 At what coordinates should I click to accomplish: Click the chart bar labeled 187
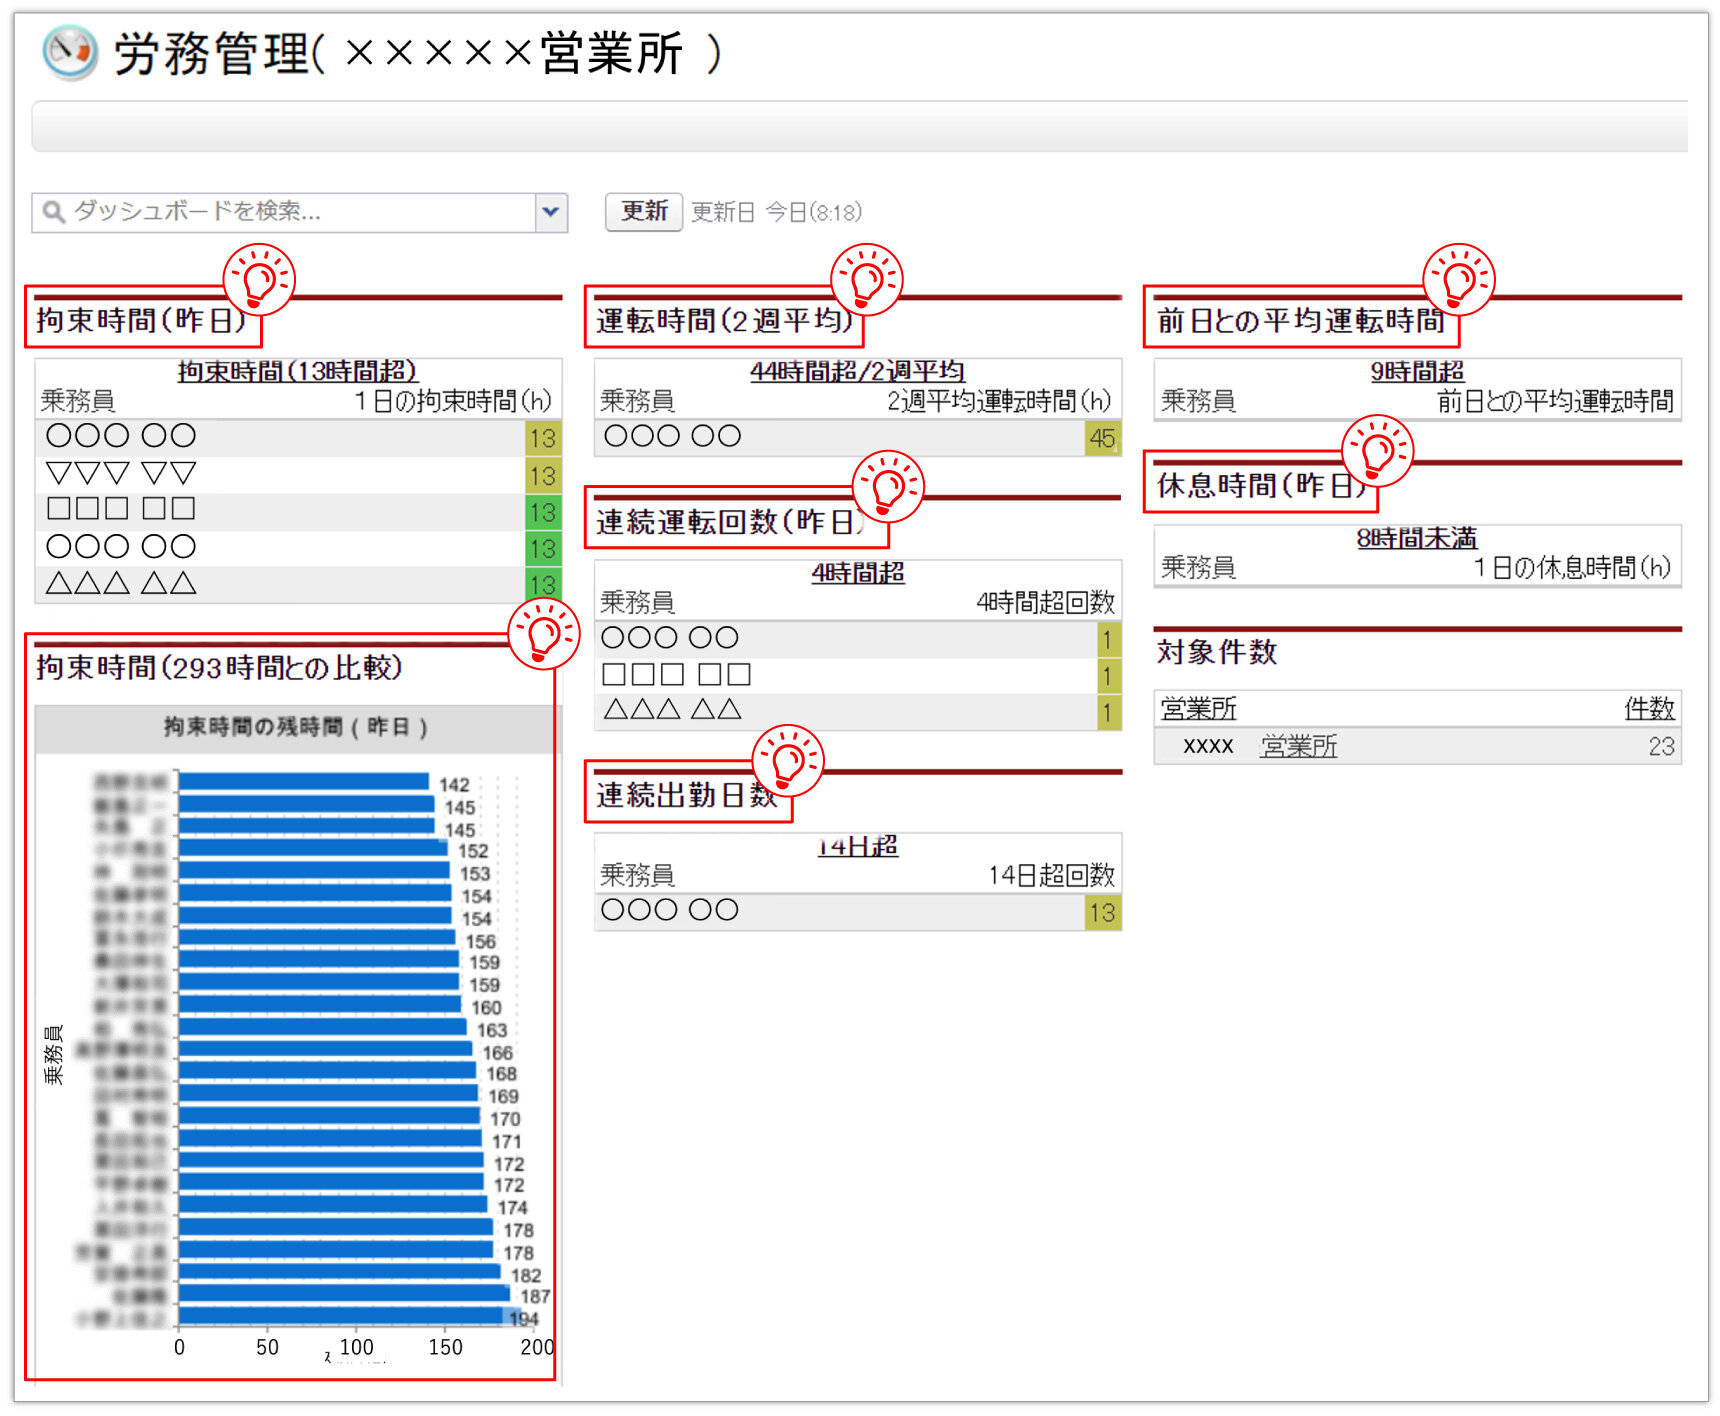pyautogui.click(x=344, y=1293)
